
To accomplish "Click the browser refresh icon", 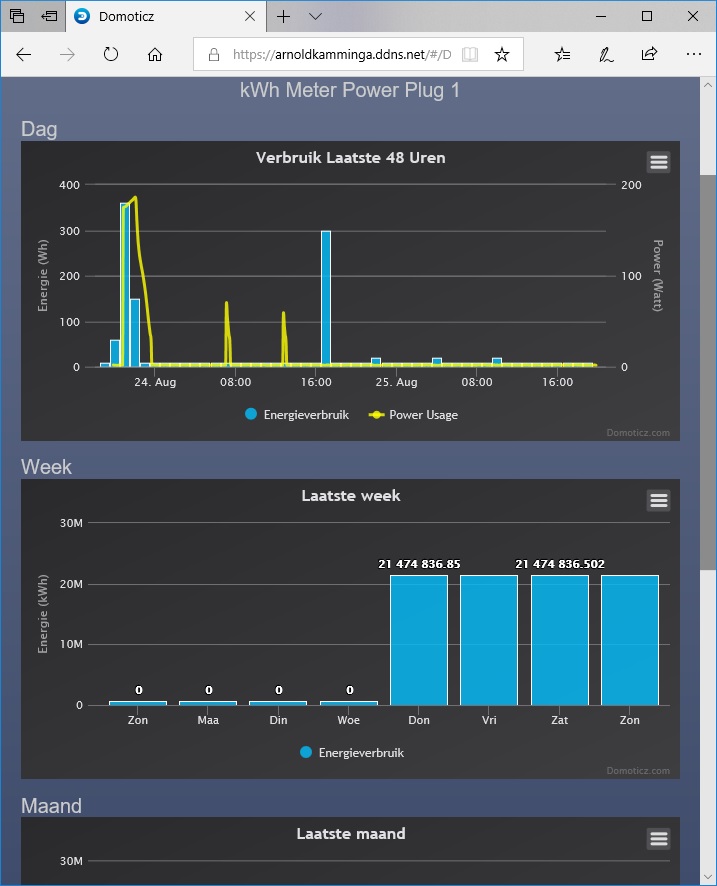I will pyautogui.click(x=111, y=54).
